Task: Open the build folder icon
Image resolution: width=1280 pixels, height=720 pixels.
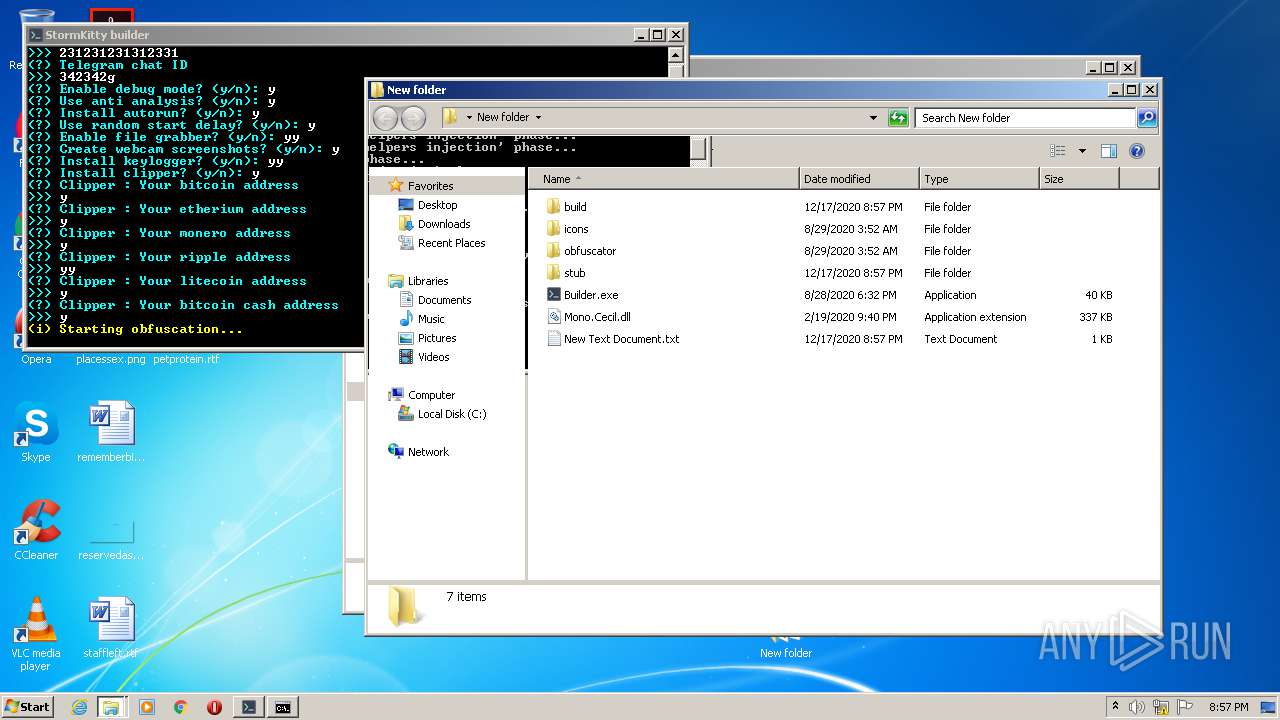Action: 554,207
